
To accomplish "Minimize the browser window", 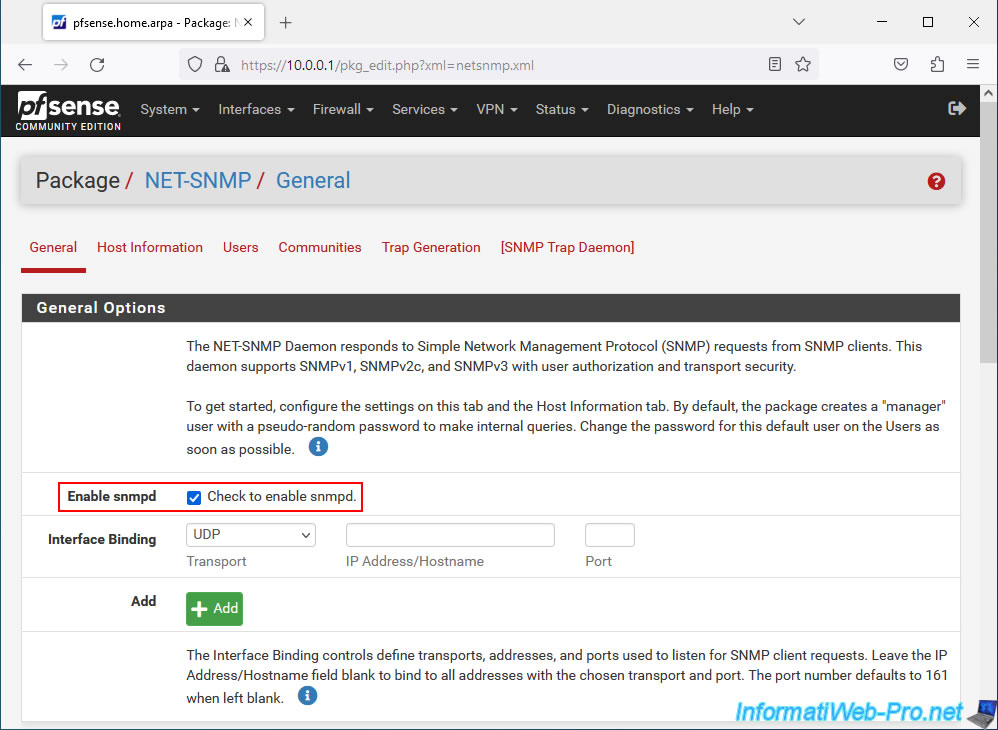I will (x=882, y=22).
